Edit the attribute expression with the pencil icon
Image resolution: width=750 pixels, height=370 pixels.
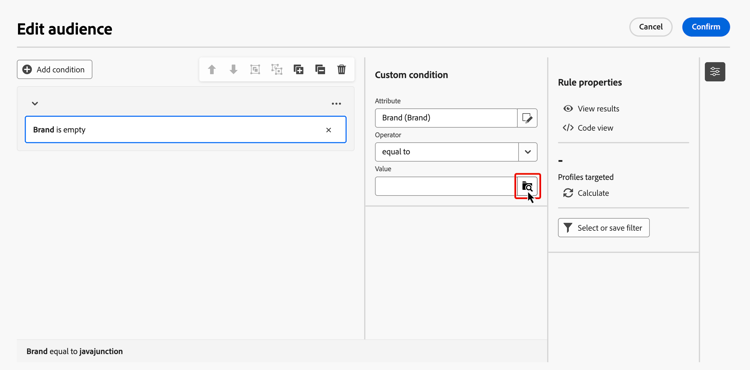click(x=528, y=118)
